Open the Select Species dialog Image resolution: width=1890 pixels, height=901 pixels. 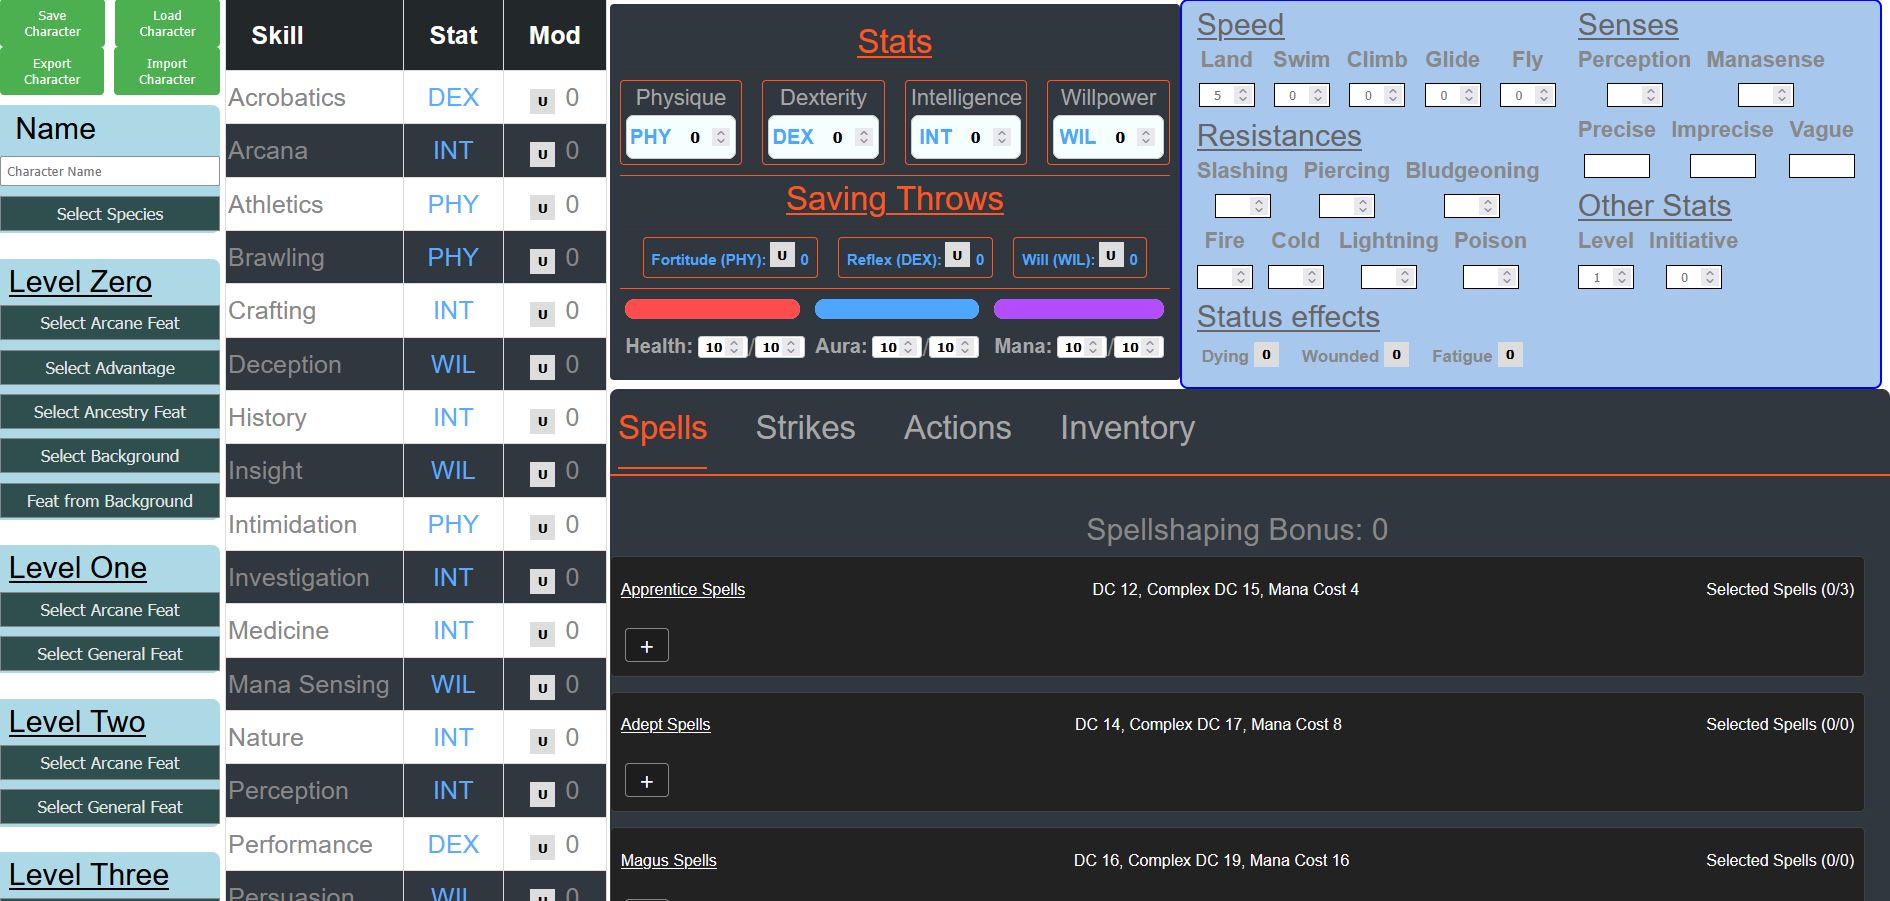pos(109,214)
